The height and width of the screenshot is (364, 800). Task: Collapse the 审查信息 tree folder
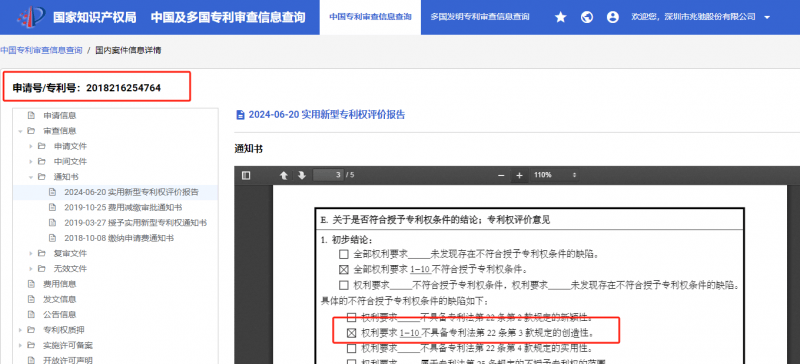(20, 131)
